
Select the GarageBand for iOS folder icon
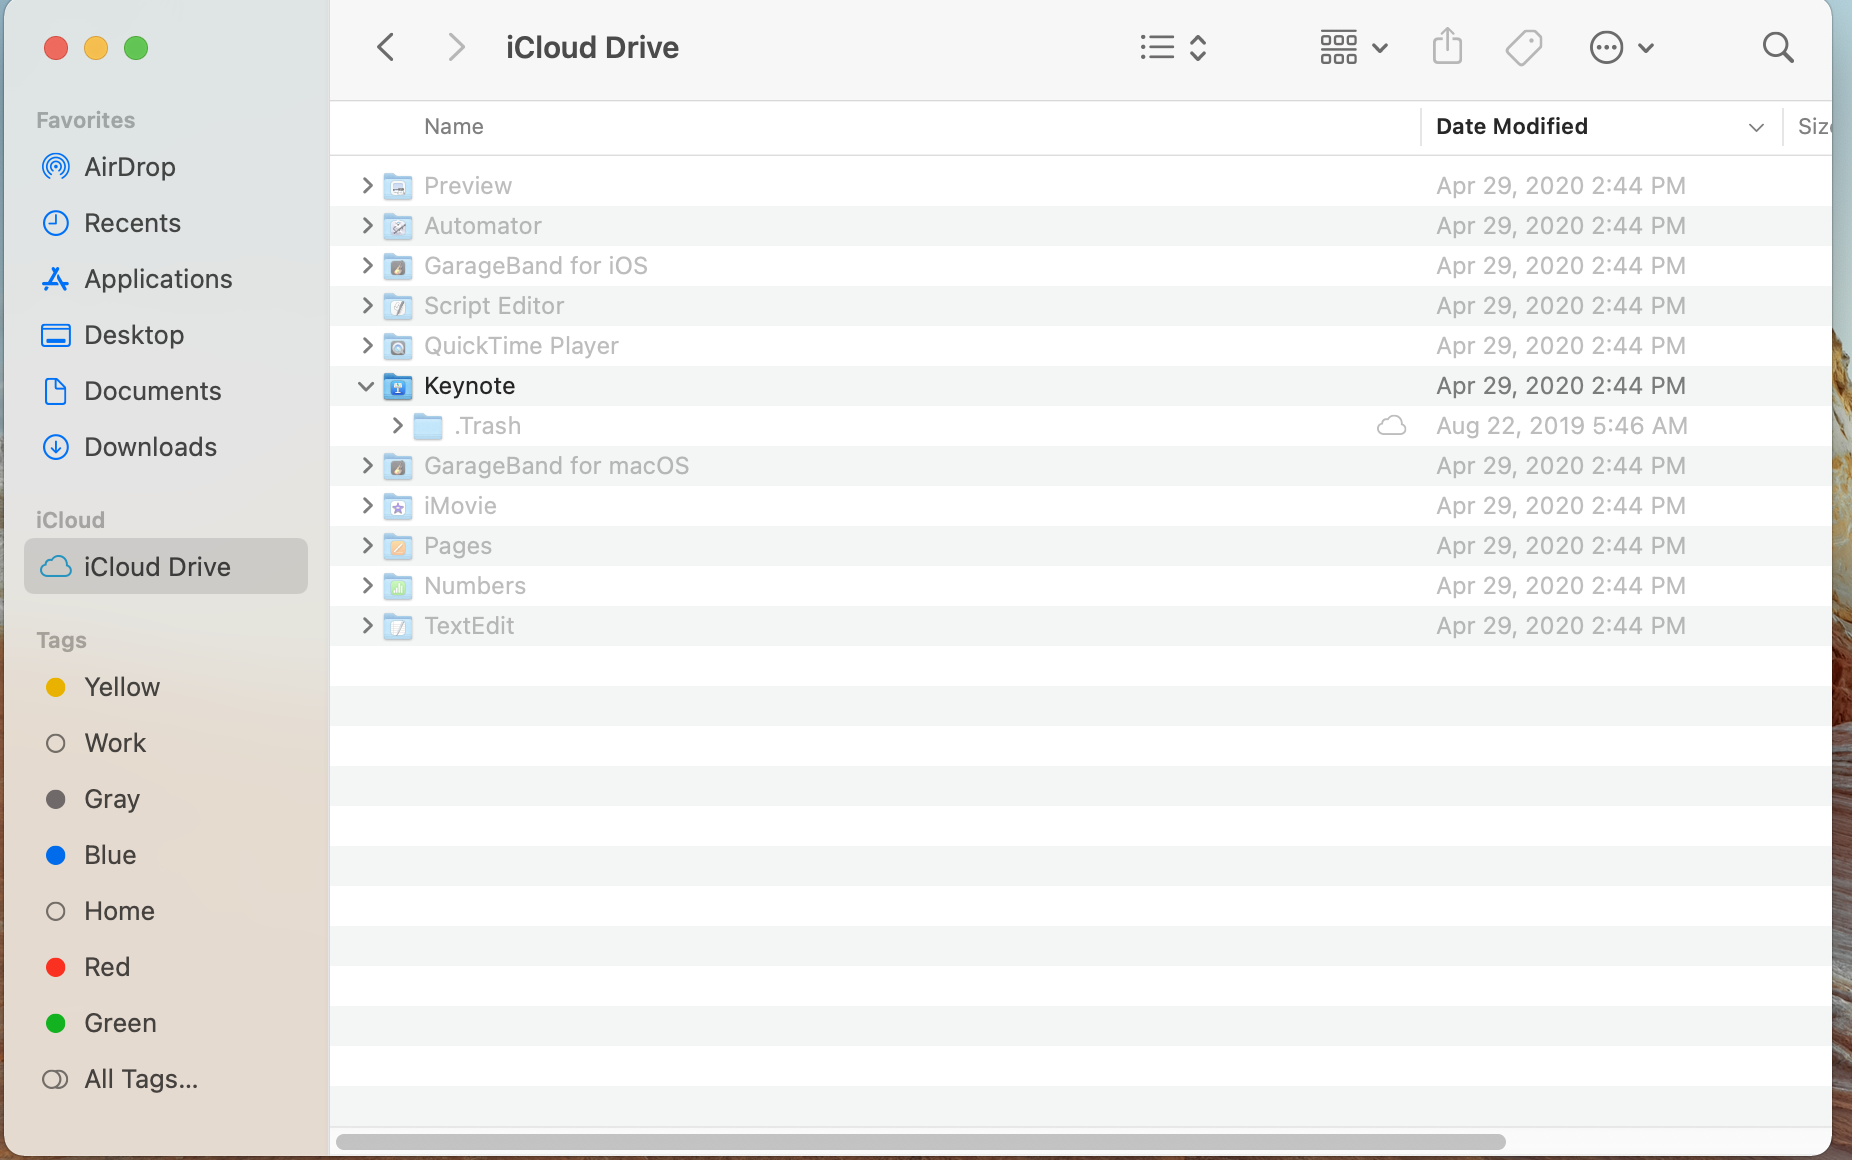coord(398,266)
